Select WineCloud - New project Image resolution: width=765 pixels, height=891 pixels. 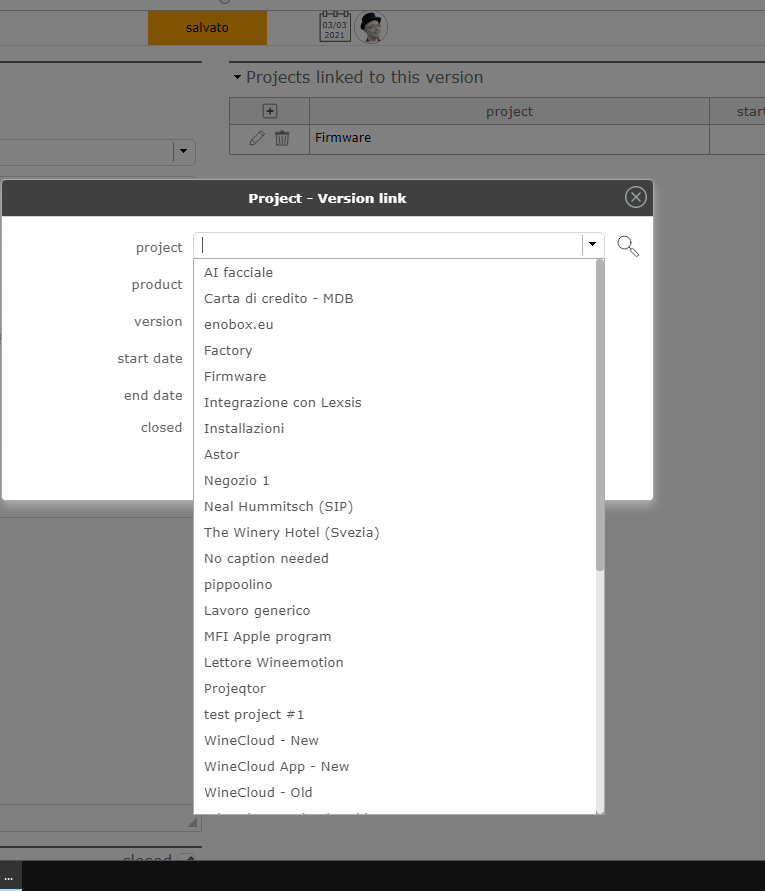pos(395,740)
